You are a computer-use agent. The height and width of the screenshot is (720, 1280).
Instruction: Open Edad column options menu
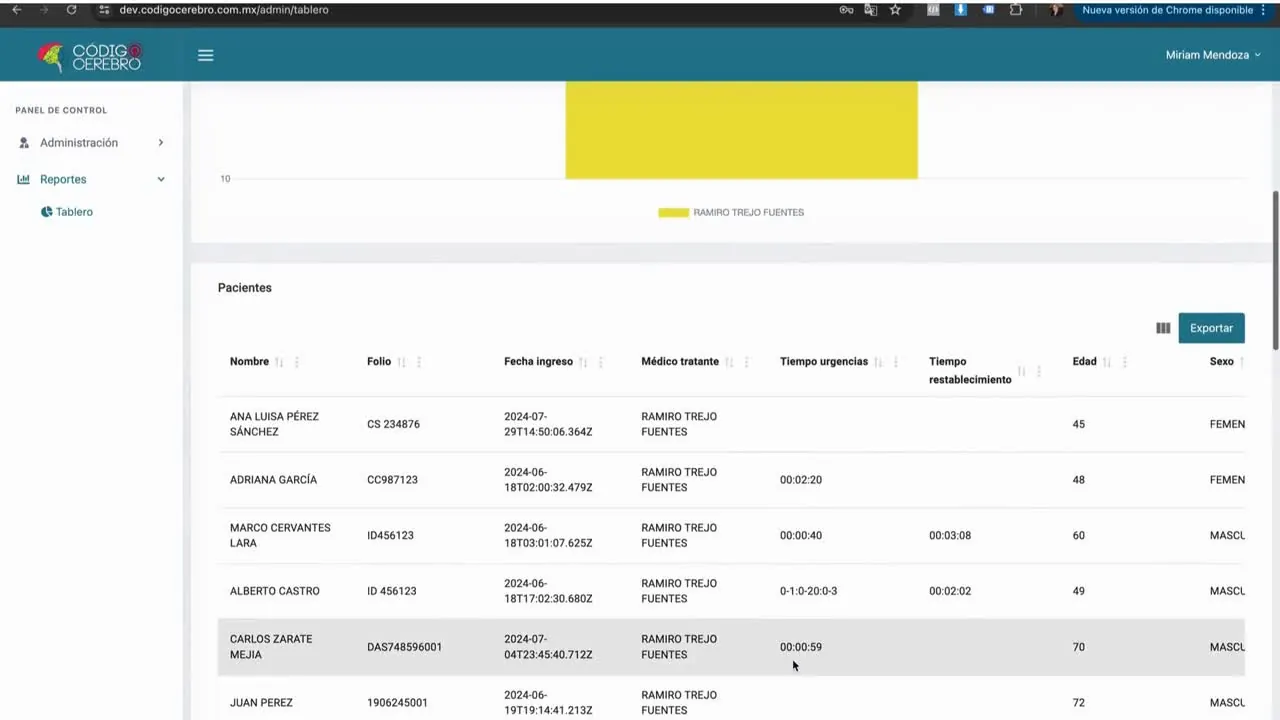(1125, 362)
